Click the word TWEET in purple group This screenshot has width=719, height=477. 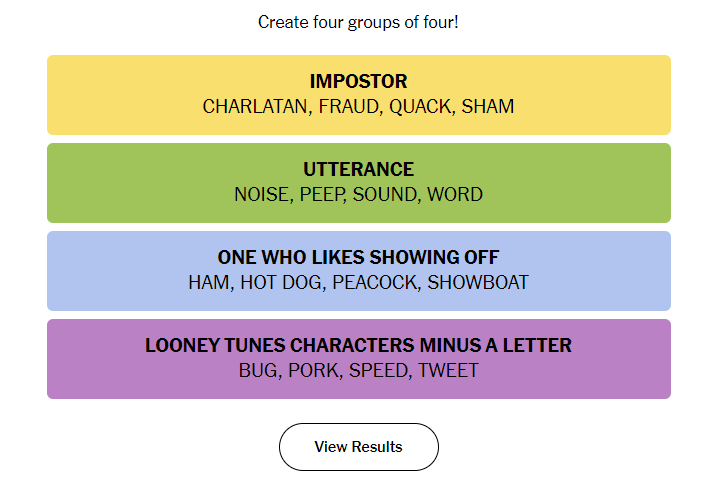448,371
